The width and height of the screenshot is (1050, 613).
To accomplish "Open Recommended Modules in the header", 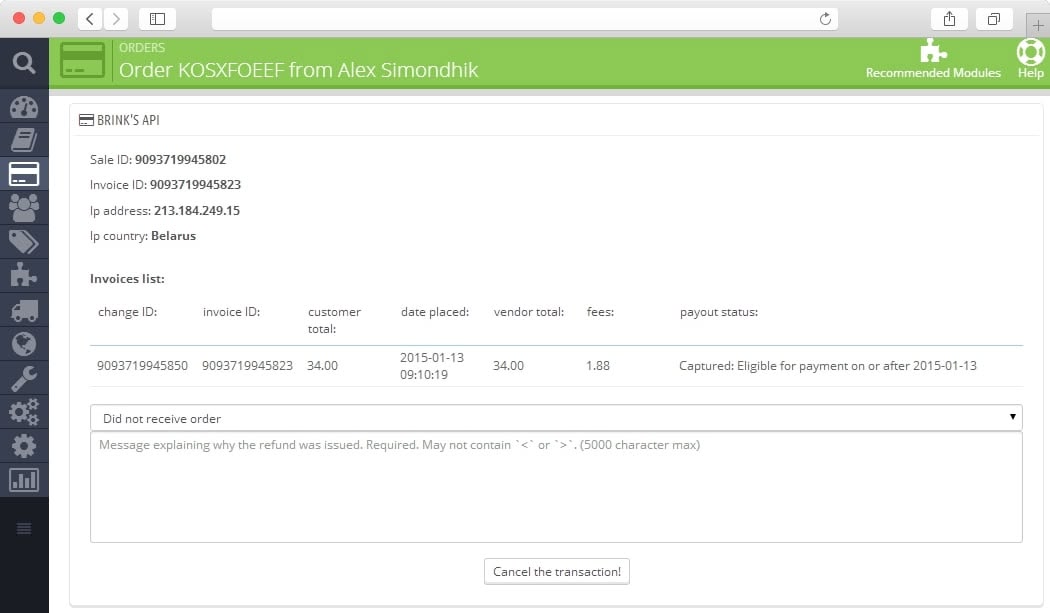I will coord(933,59).
